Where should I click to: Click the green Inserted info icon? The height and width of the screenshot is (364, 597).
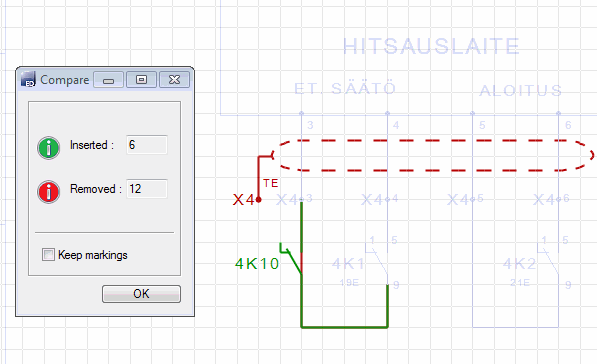point(48,148)
